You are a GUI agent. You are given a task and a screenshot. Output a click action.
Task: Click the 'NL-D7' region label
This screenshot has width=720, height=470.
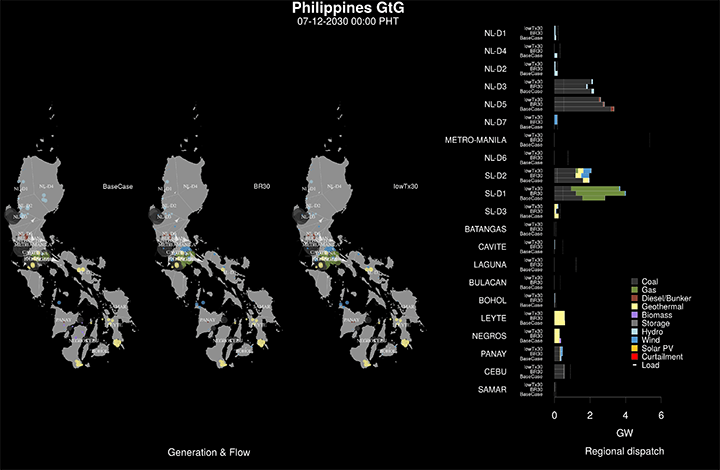(495, 122)
